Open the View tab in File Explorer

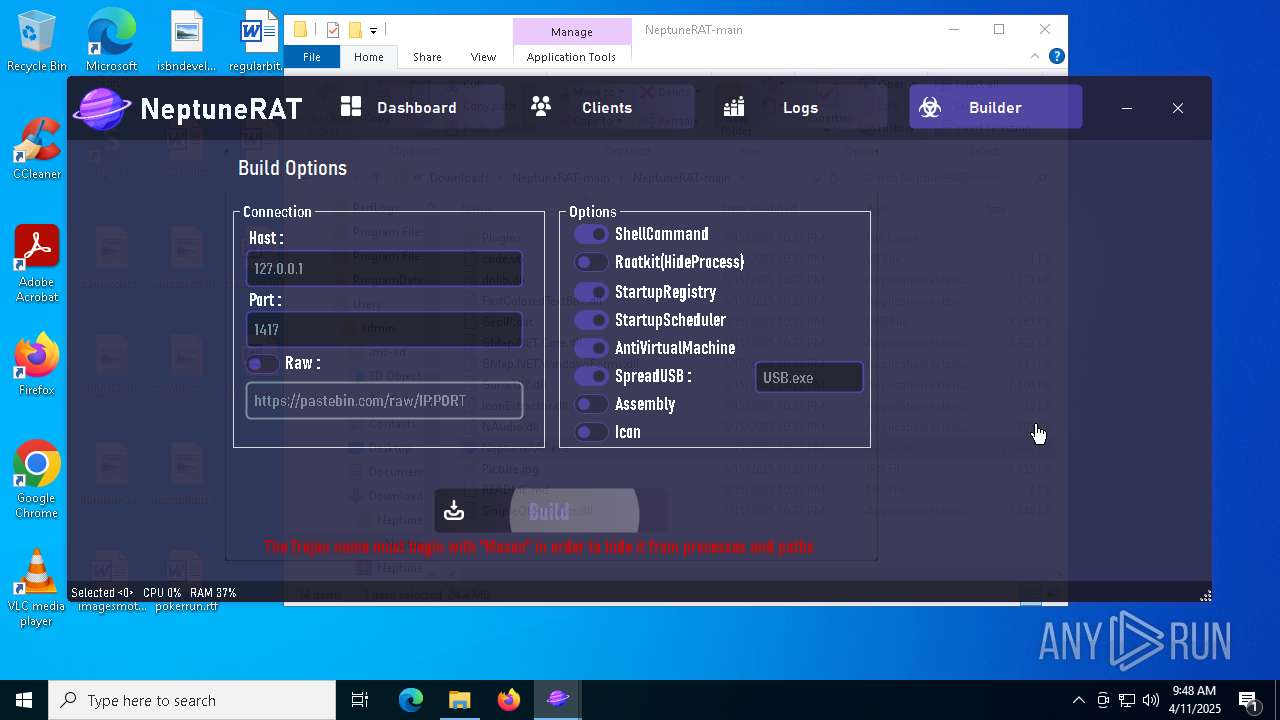(483, 57)
